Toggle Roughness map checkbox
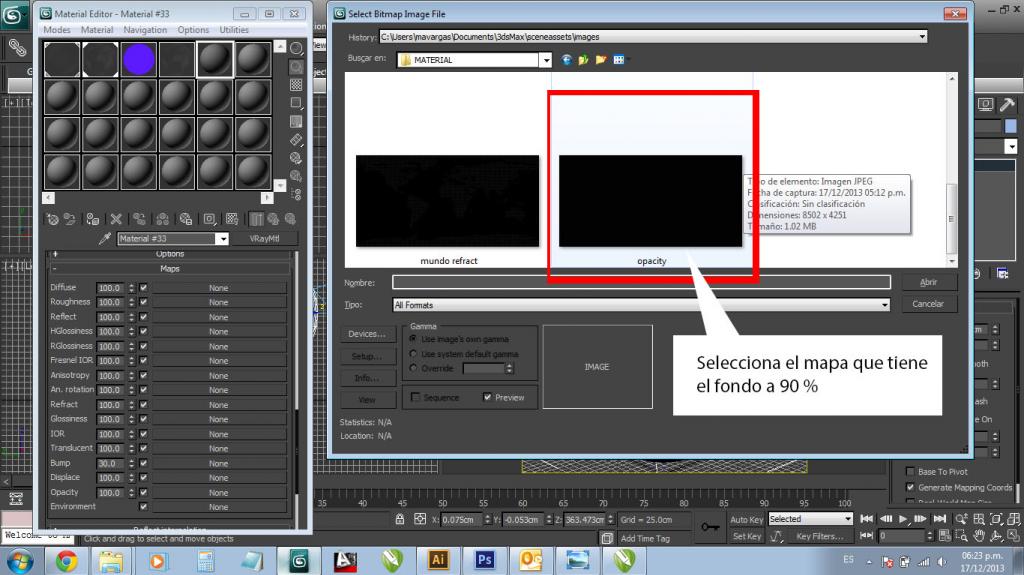Viewport: 1024px width, 575px height. (x=144, y=302)
